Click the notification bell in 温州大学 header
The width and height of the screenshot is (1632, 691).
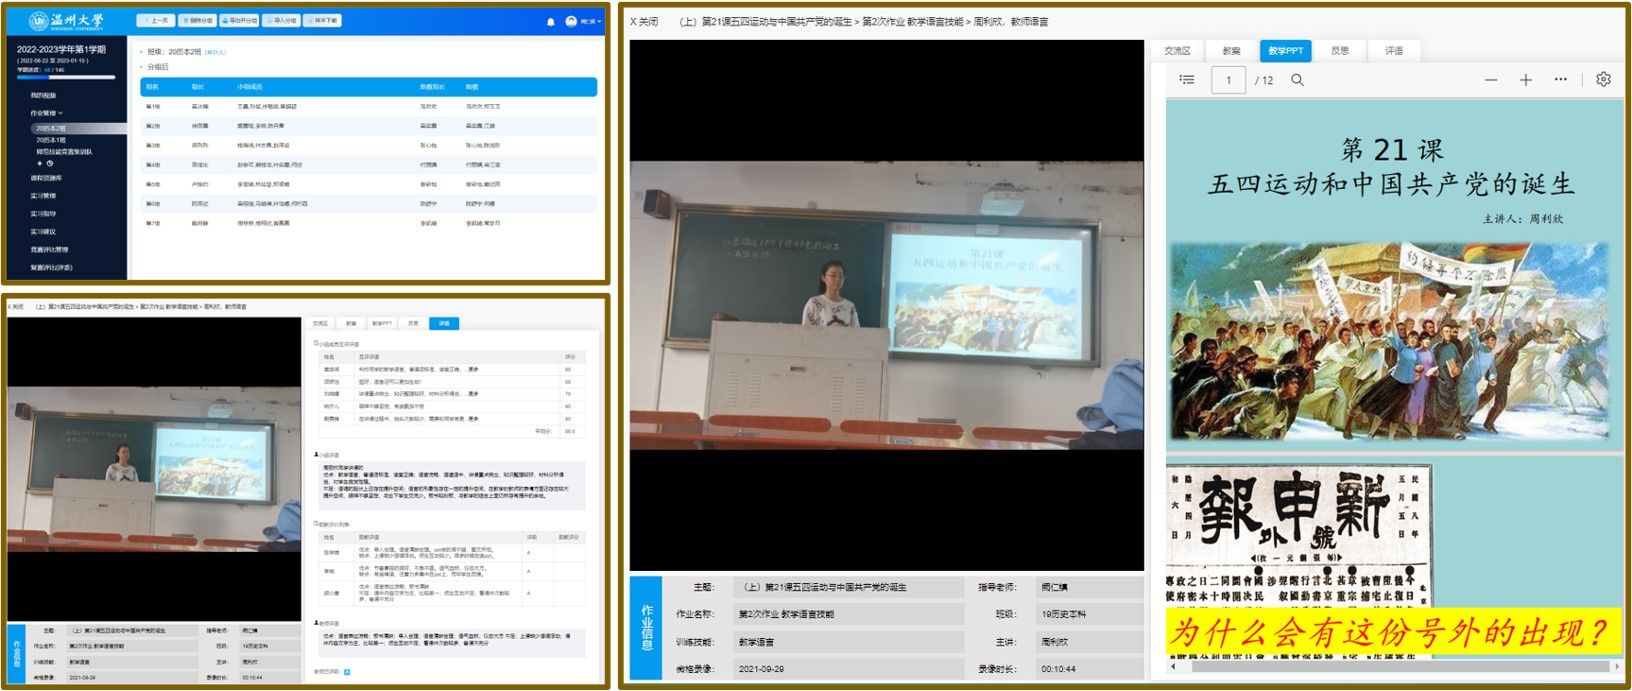point(550,21)
